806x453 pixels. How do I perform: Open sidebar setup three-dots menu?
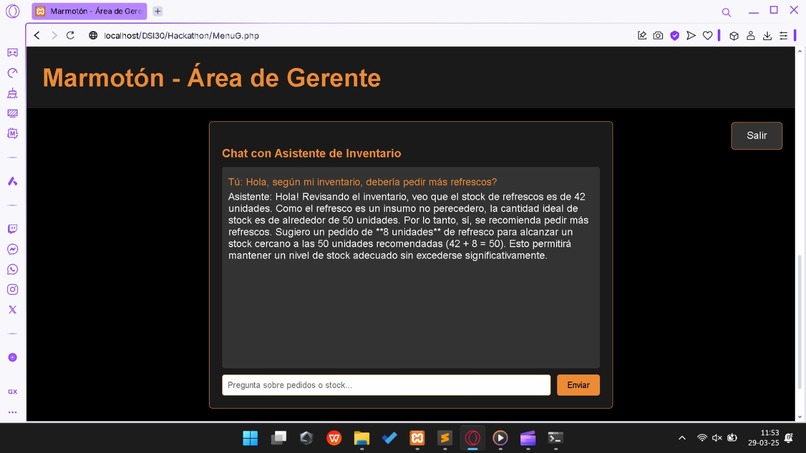pos(12,412)
